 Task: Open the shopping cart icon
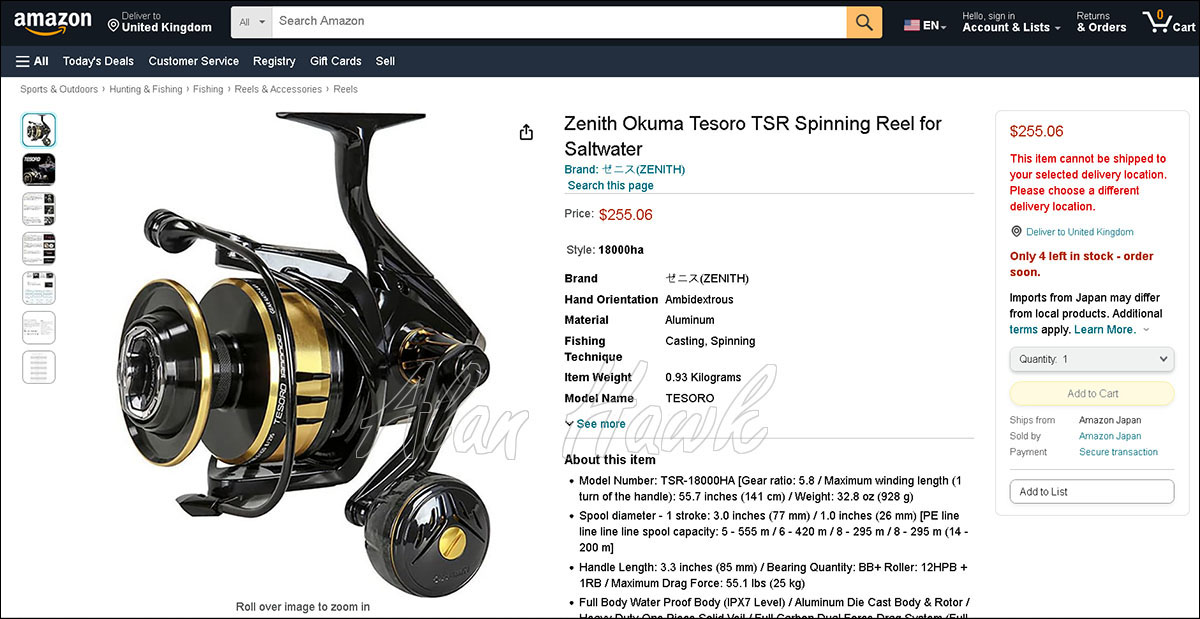tap(1169, 22)
